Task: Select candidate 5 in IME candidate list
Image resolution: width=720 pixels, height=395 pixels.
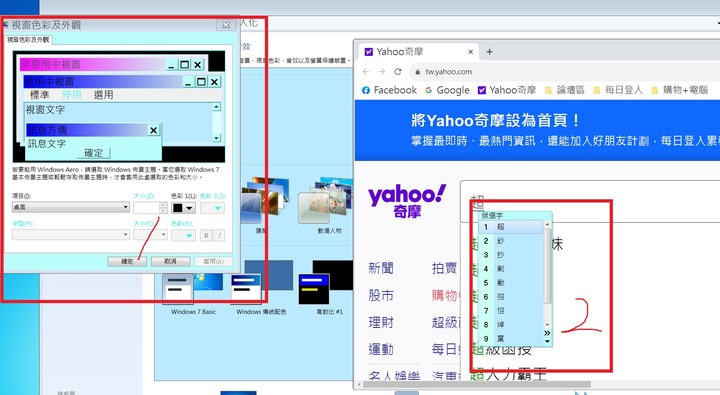Action: (x=511, y=283)
